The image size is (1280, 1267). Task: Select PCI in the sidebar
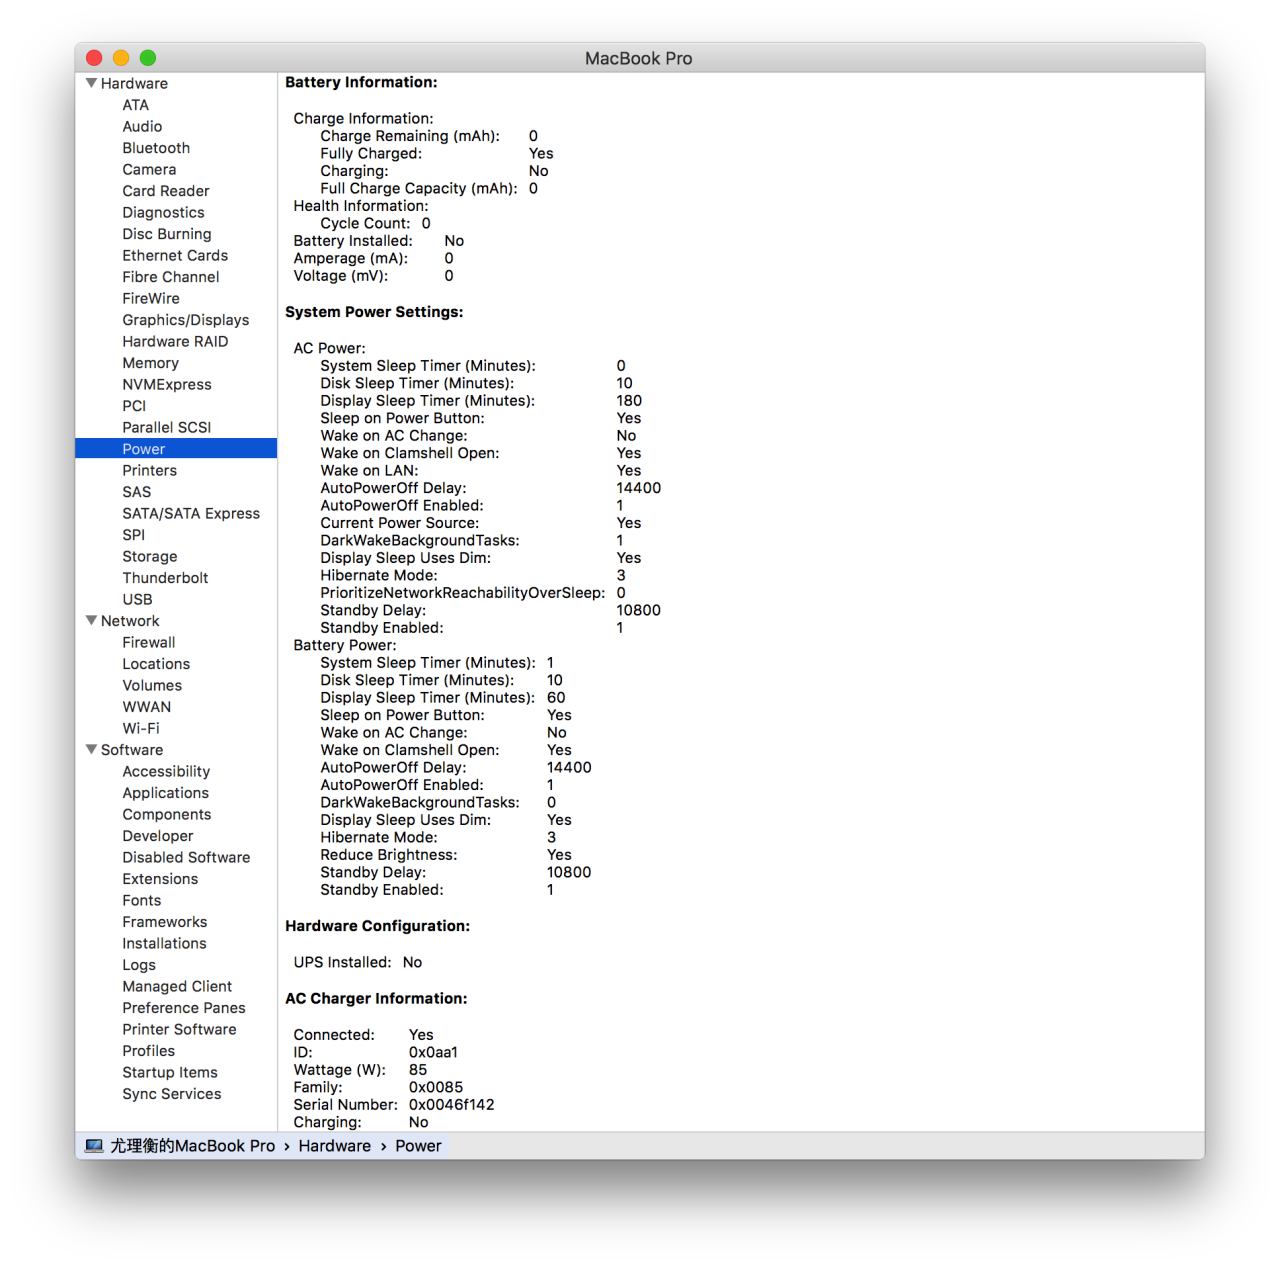click(134, 406)
